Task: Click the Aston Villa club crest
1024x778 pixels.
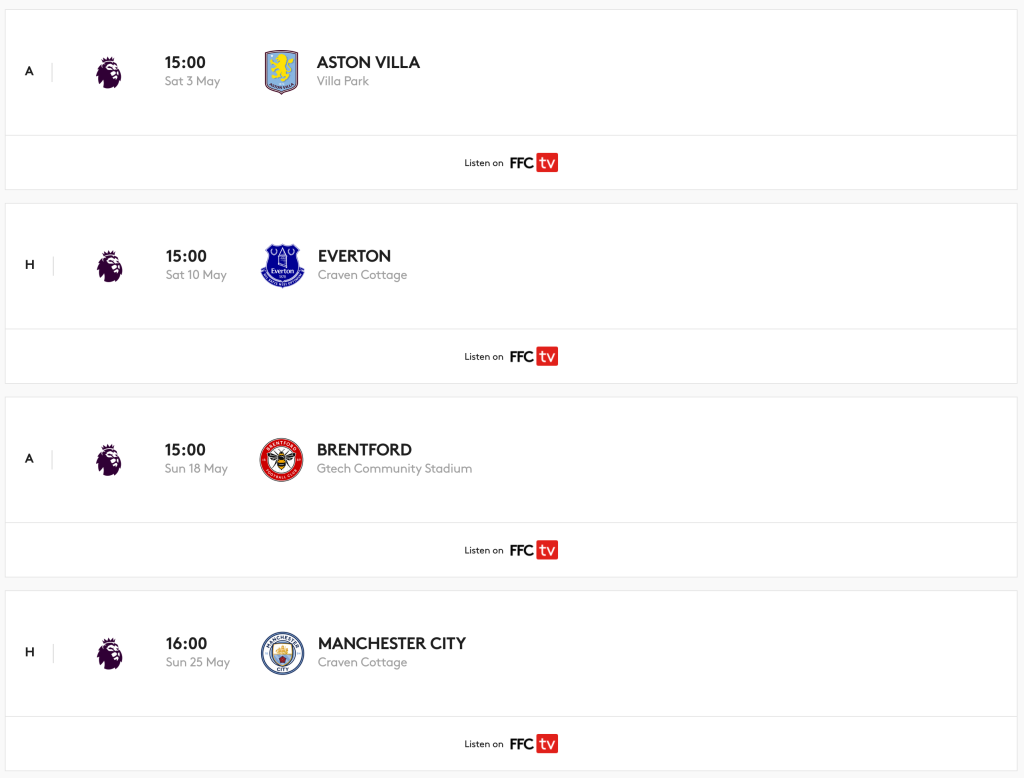Action: 281,72
